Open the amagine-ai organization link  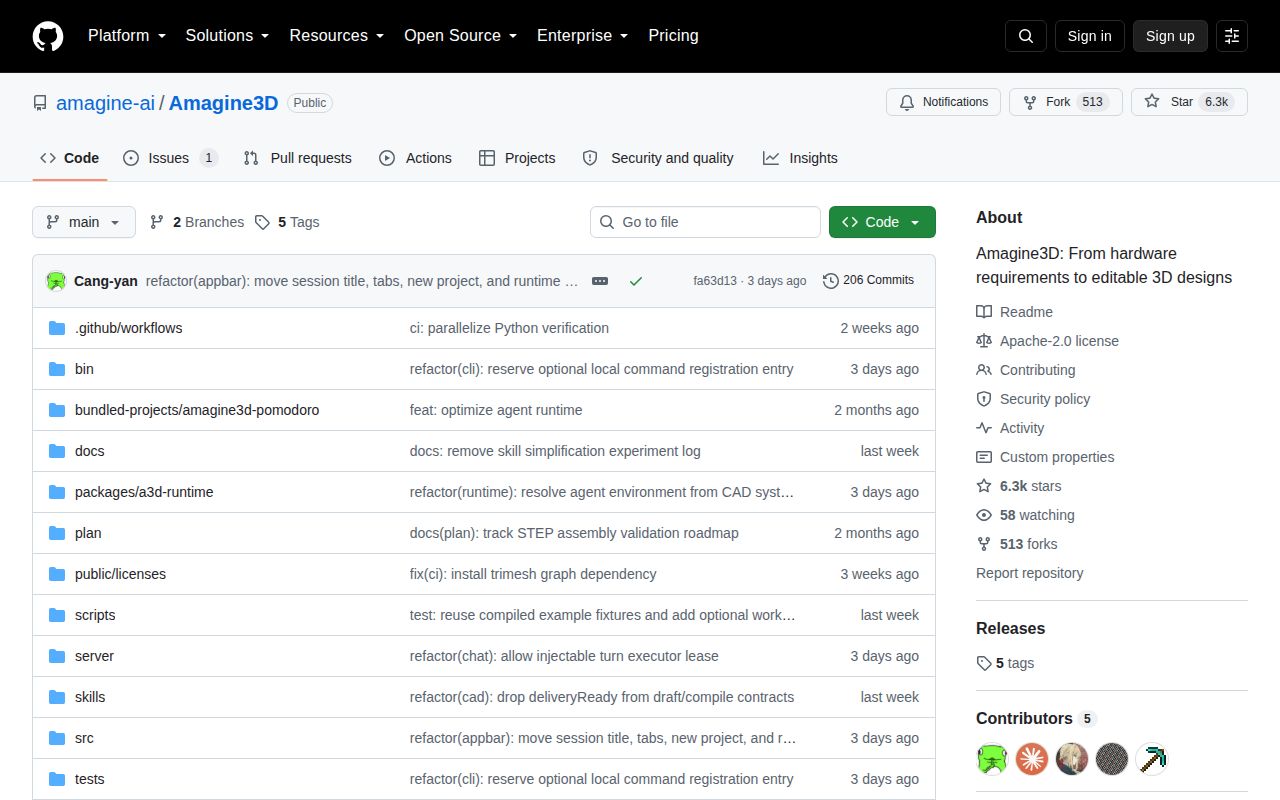pos(105,103)
